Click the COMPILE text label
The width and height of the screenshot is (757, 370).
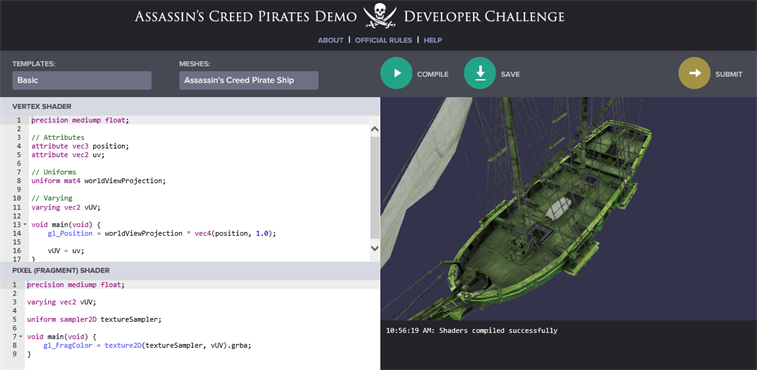(x=433, y=74)
